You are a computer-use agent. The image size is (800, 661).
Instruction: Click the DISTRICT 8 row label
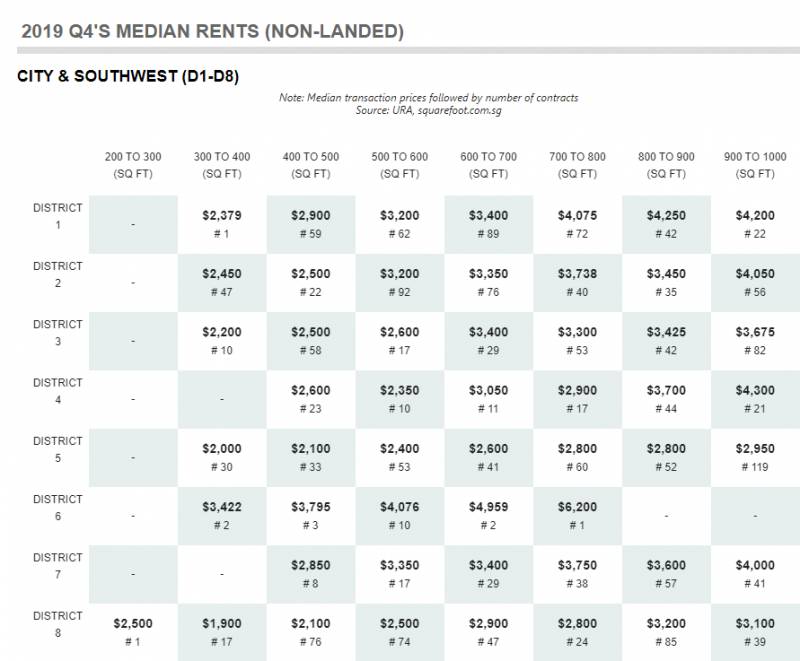point(58,623)
